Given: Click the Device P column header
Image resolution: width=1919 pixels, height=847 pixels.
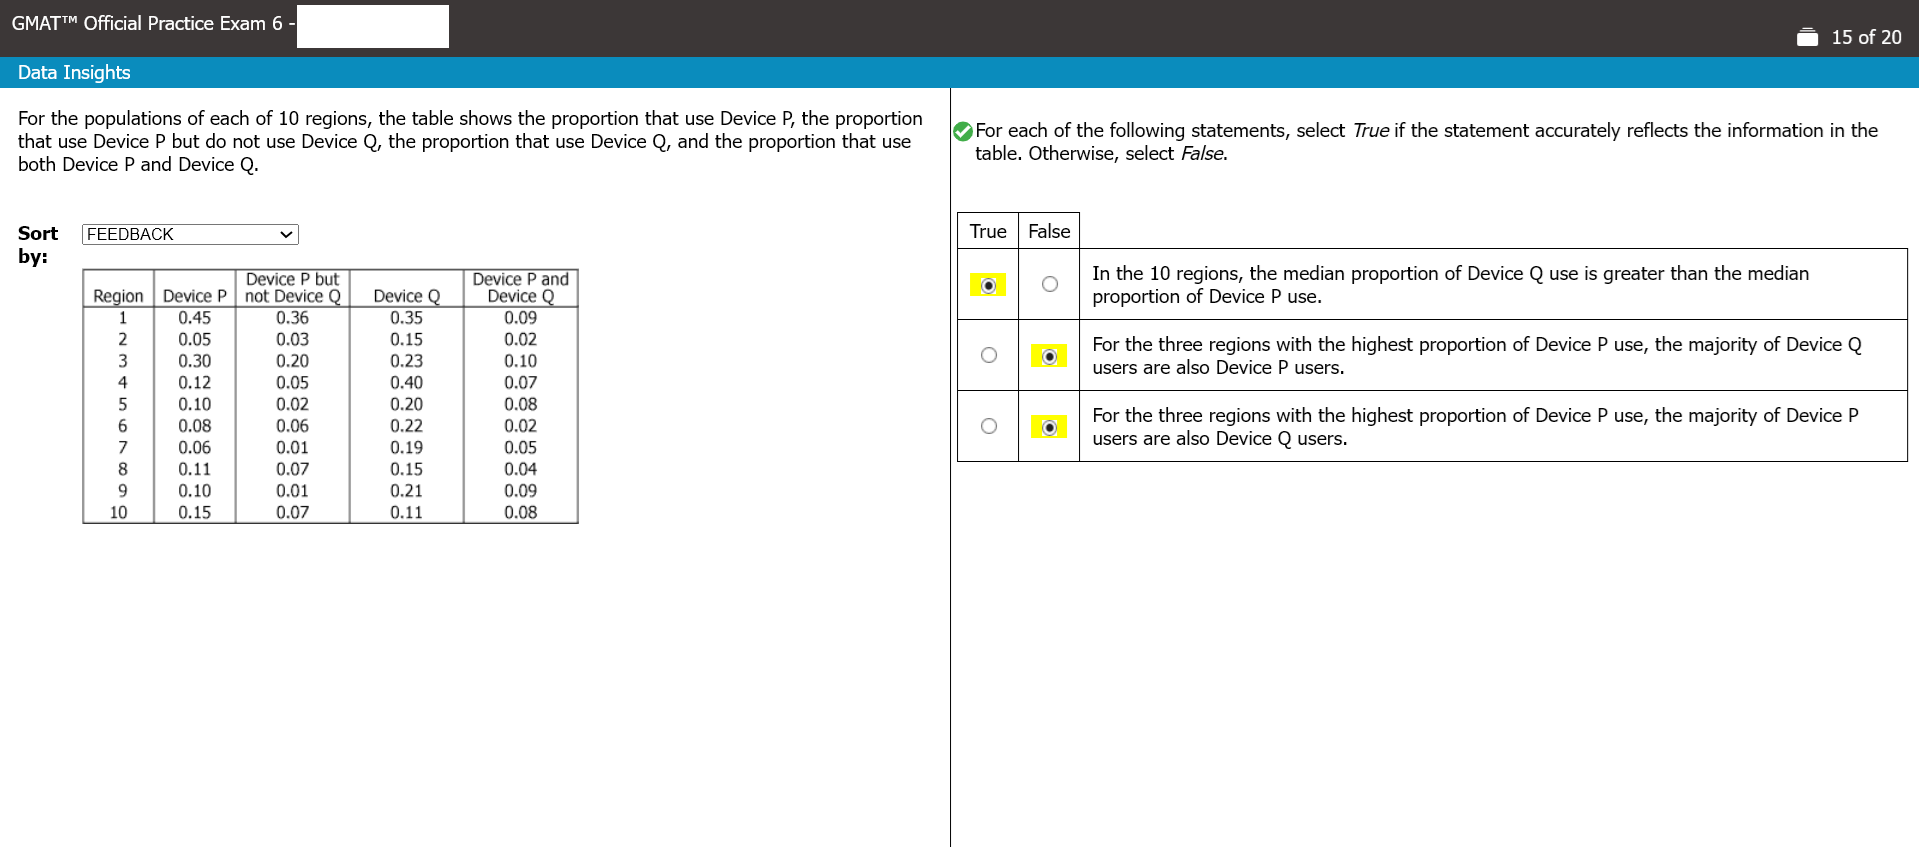Looking at the screenshot, I should tap(194, 296).
